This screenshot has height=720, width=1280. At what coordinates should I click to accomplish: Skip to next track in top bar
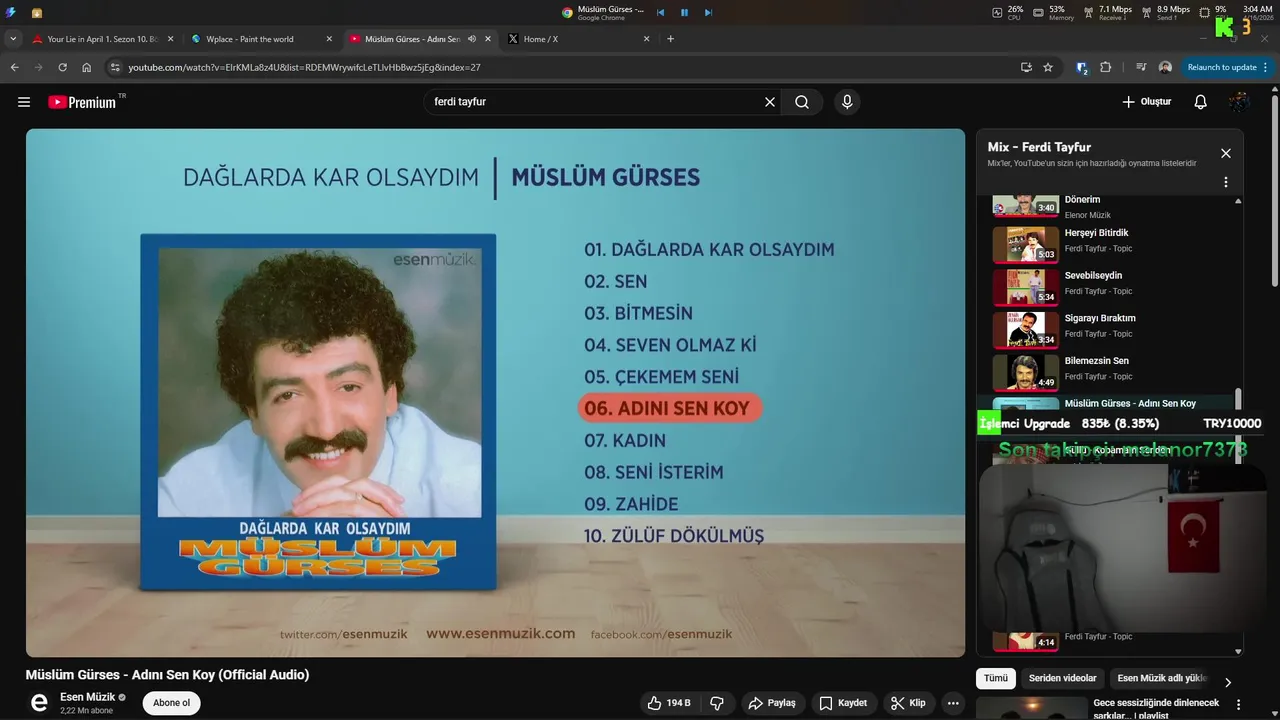coord(708,12)
